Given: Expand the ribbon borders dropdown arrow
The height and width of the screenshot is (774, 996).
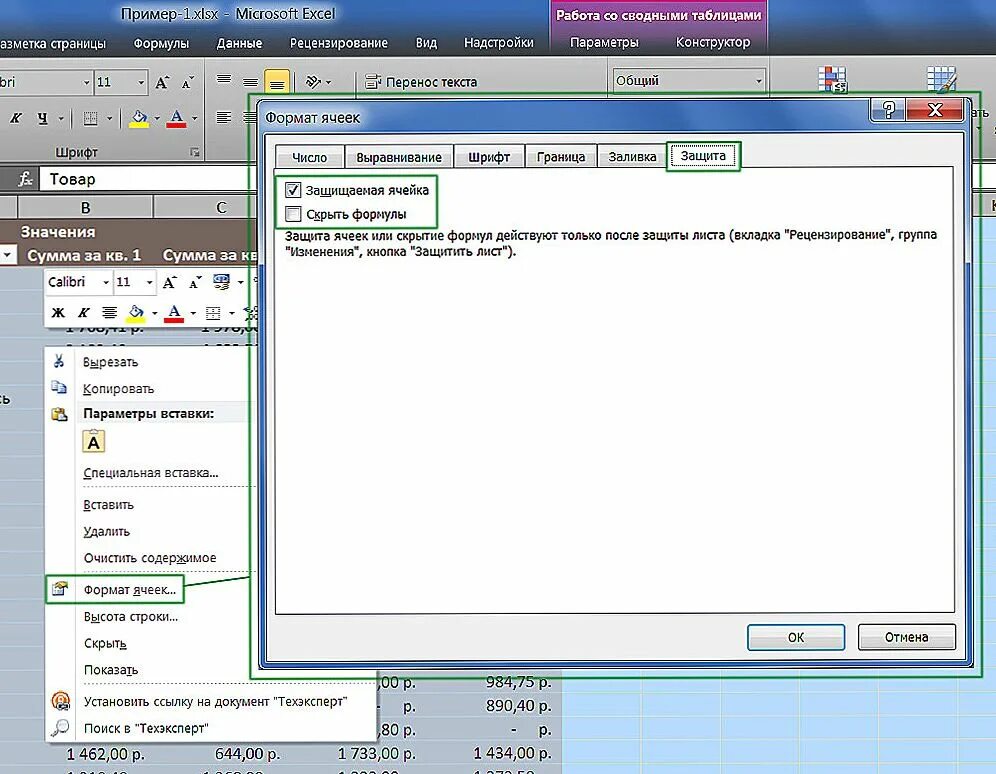Looking at the screenshot, I should pyautogui.click(x=109, y=118).
